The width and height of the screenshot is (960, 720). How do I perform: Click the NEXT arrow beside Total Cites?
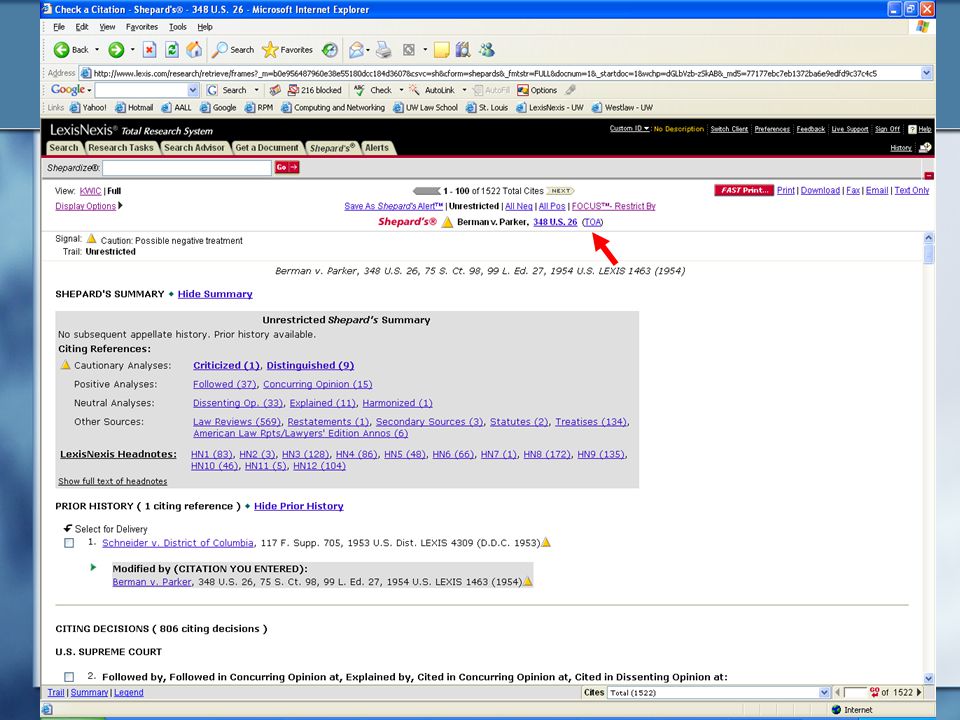pos(560,191)
